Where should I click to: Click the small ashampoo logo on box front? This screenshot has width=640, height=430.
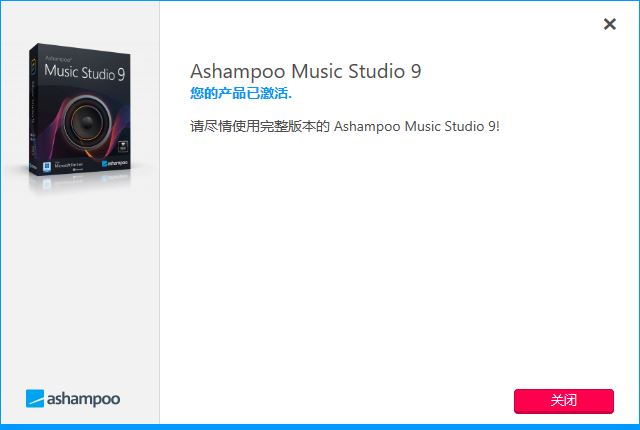coord(115,163)
